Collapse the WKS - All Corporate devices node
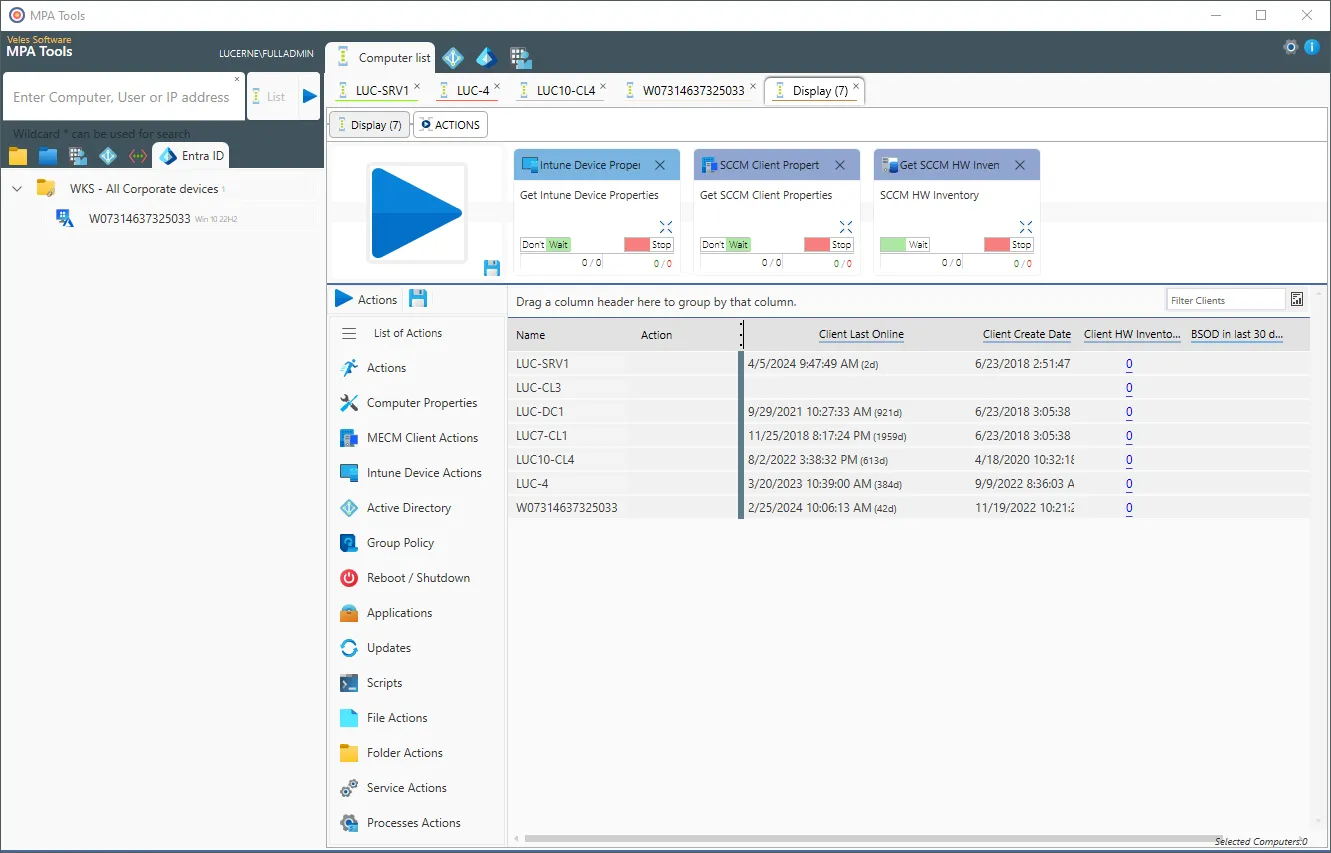This screenshot has height=853, width=1331. [16, 188]
